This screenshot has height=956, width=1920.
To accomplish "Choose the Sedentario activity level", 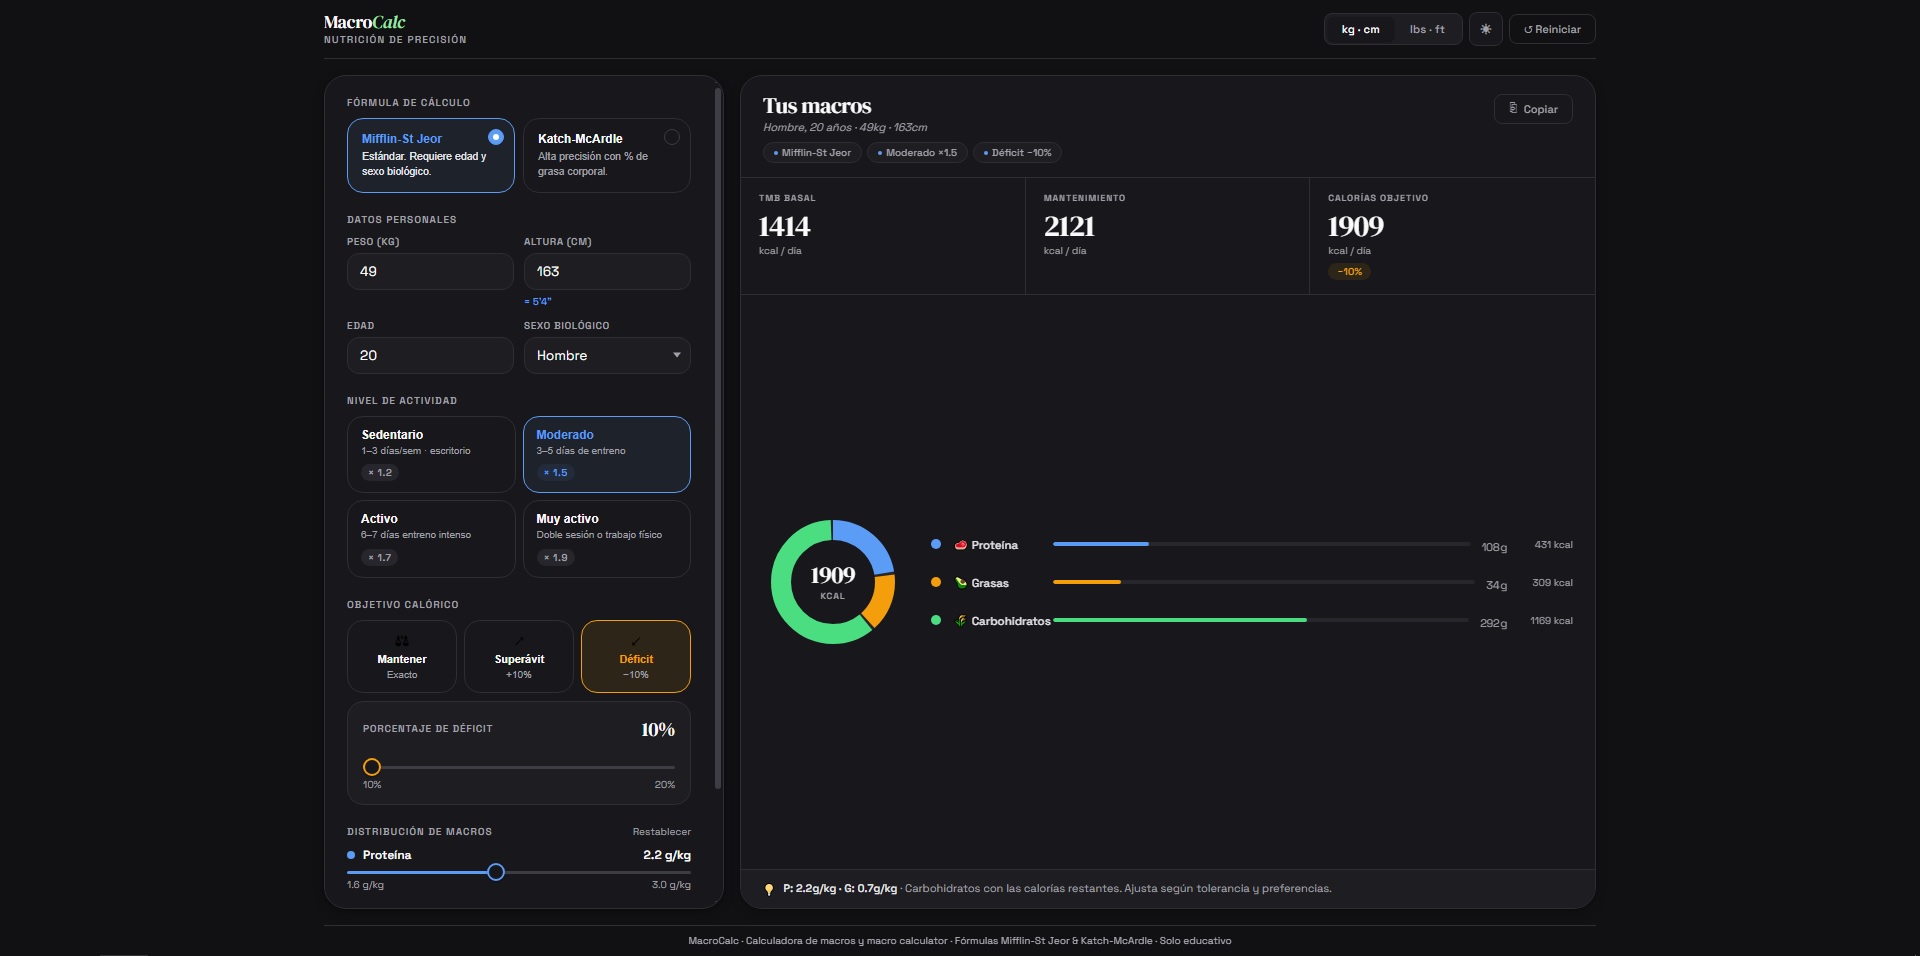I will coord(430,454).
